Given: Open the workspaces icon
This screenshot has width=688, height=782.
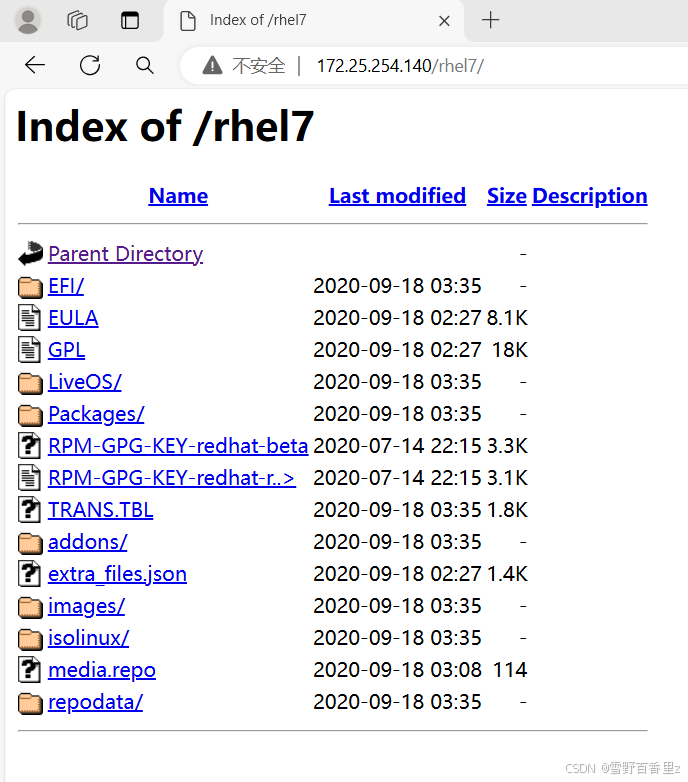Looking at the screenshot, I should pyautogui.click(x=77, y=20).
